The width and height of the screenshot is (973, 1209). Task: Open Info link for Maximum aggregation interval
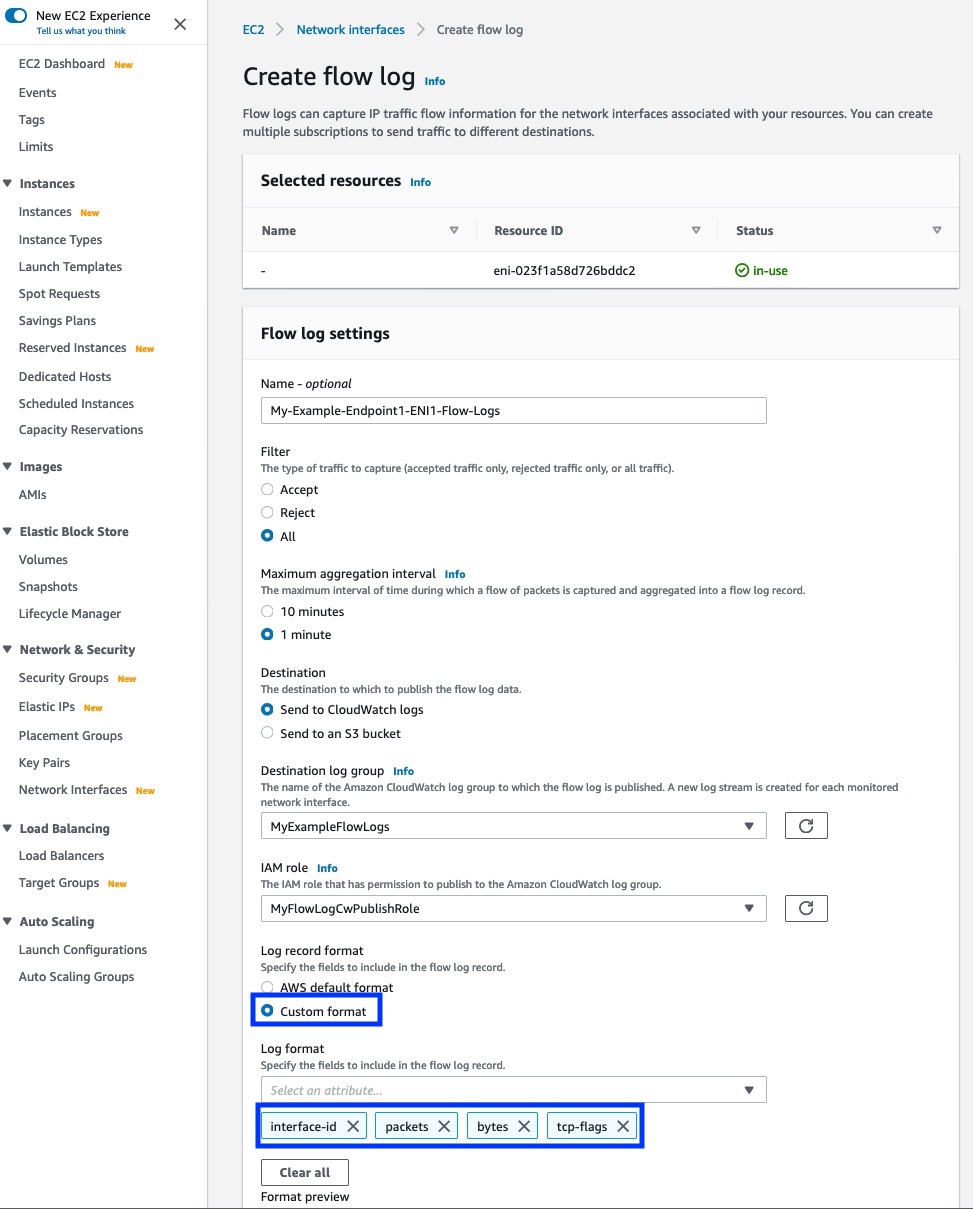455,574
